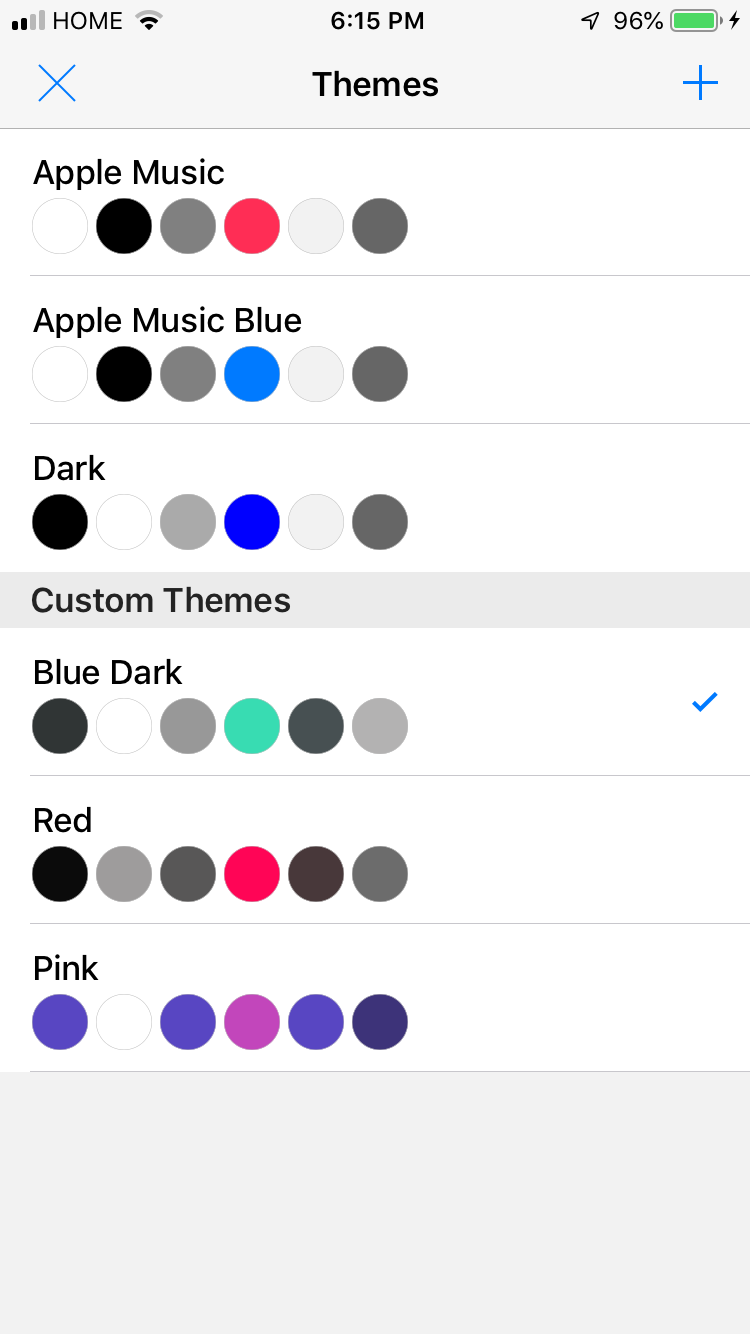Tap the red-pink swatch in Apple Music
750x1334 pixels.
(252, 226)
